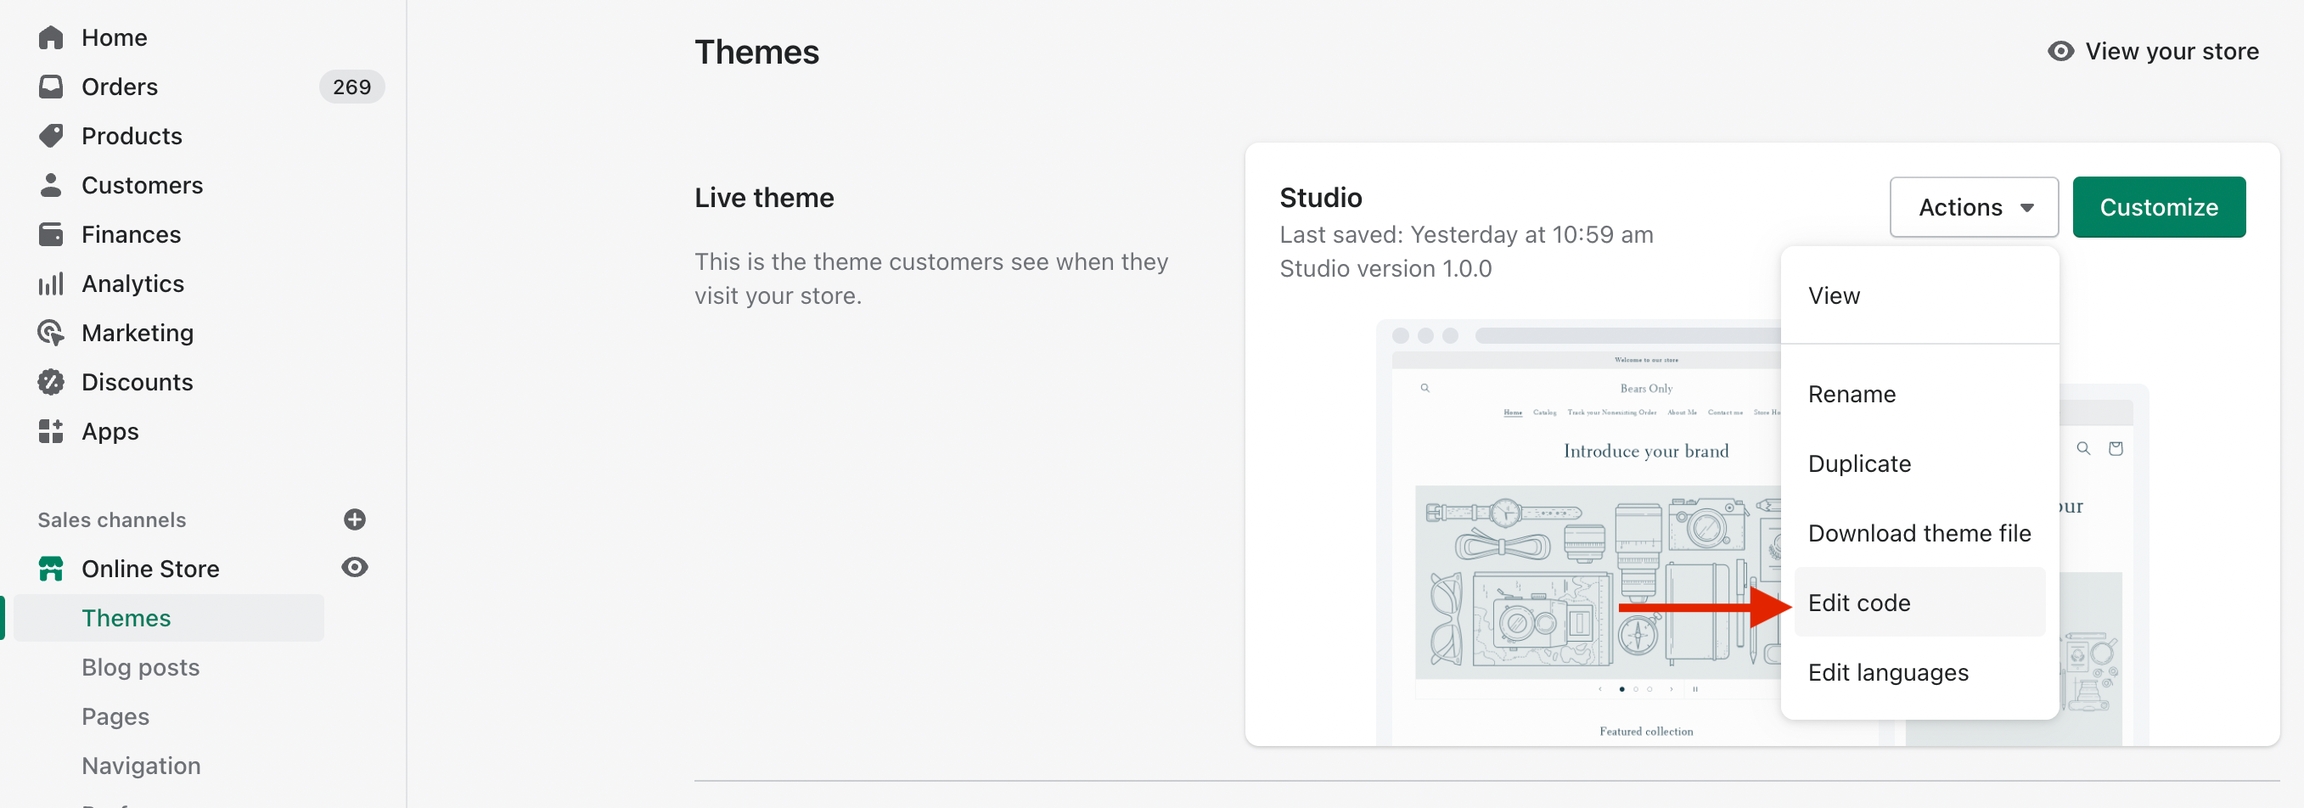Click the green Customize button
This screenshot has height=808, width=2304.
pyautogui.click(x=2158, y=207)
